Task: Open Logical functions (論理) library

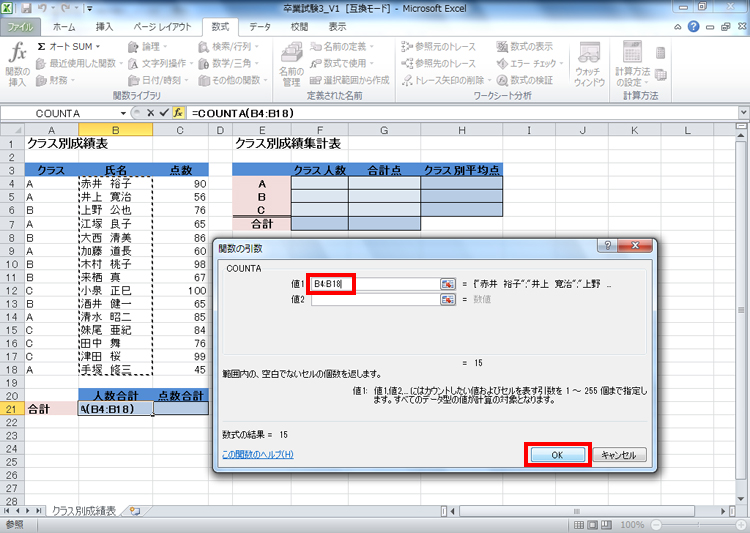Action: point(147,46)
